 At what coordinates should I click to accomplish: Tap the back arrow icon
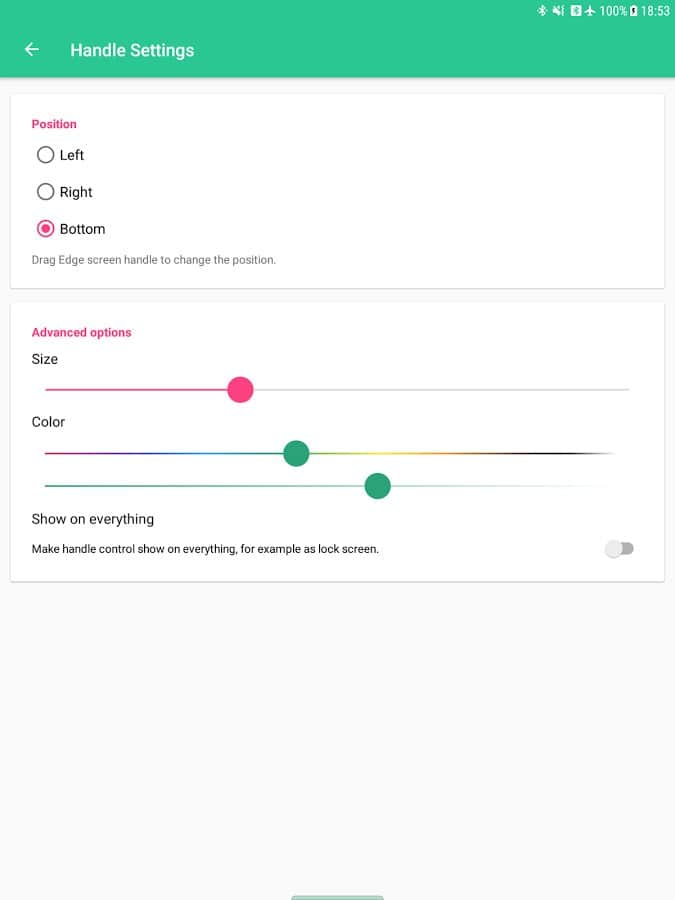point(32,50)
